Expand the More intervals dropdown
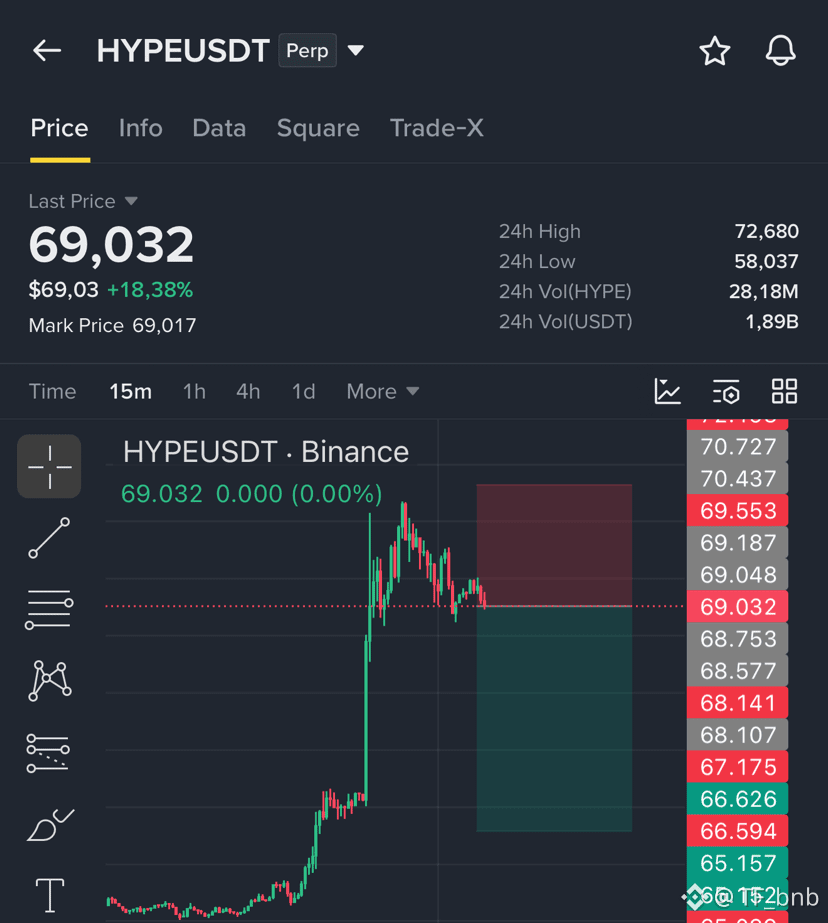Viewport: 828px width, 923px height. point(383,391)
